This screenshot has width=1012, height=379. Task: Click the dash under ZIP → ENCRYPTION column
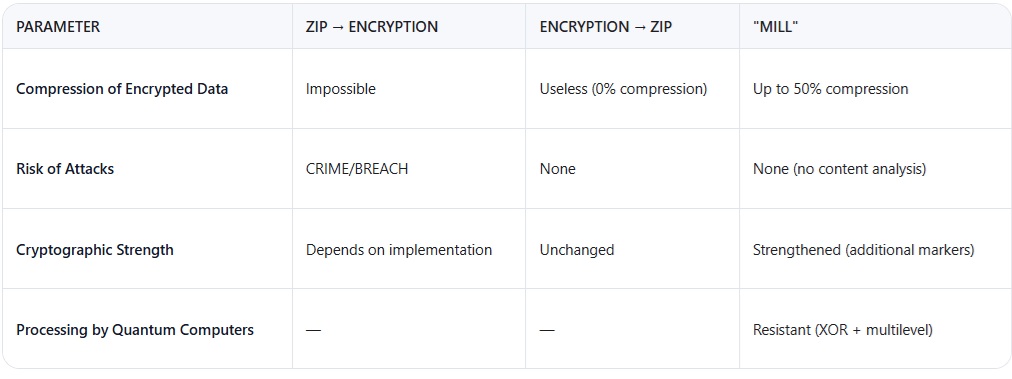pyautogui.click(x=313, y=330)
